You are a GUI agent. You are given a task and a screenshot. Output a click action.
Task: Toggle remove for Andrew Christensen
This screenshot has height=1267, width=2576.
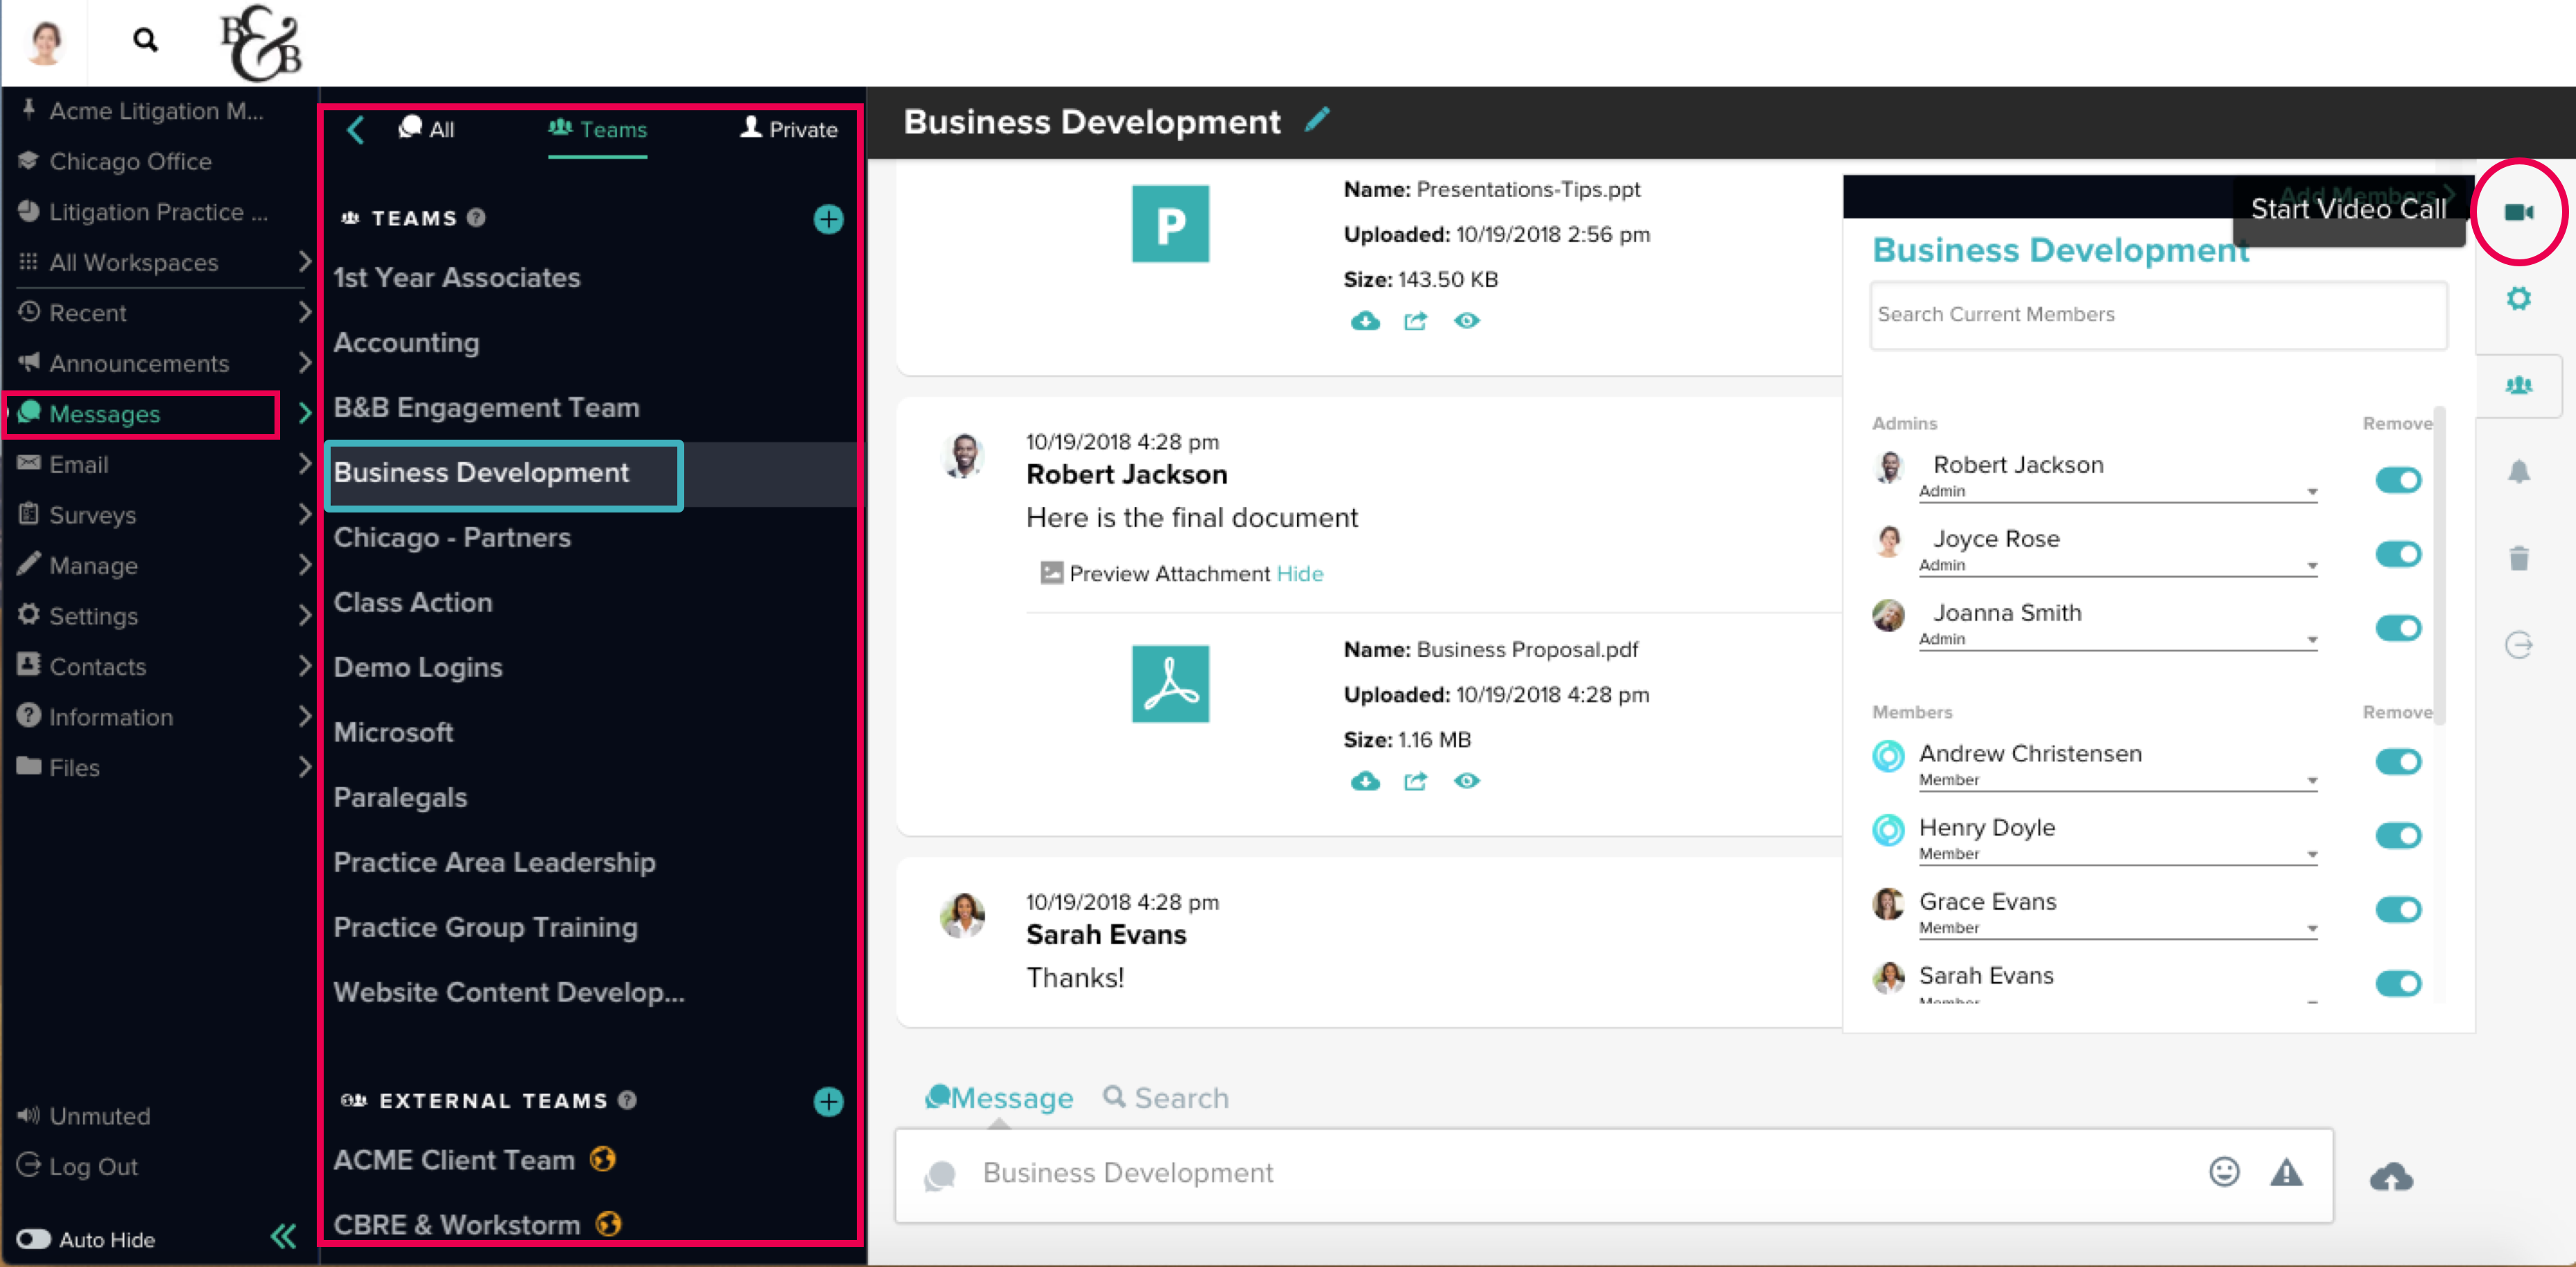2398,762
